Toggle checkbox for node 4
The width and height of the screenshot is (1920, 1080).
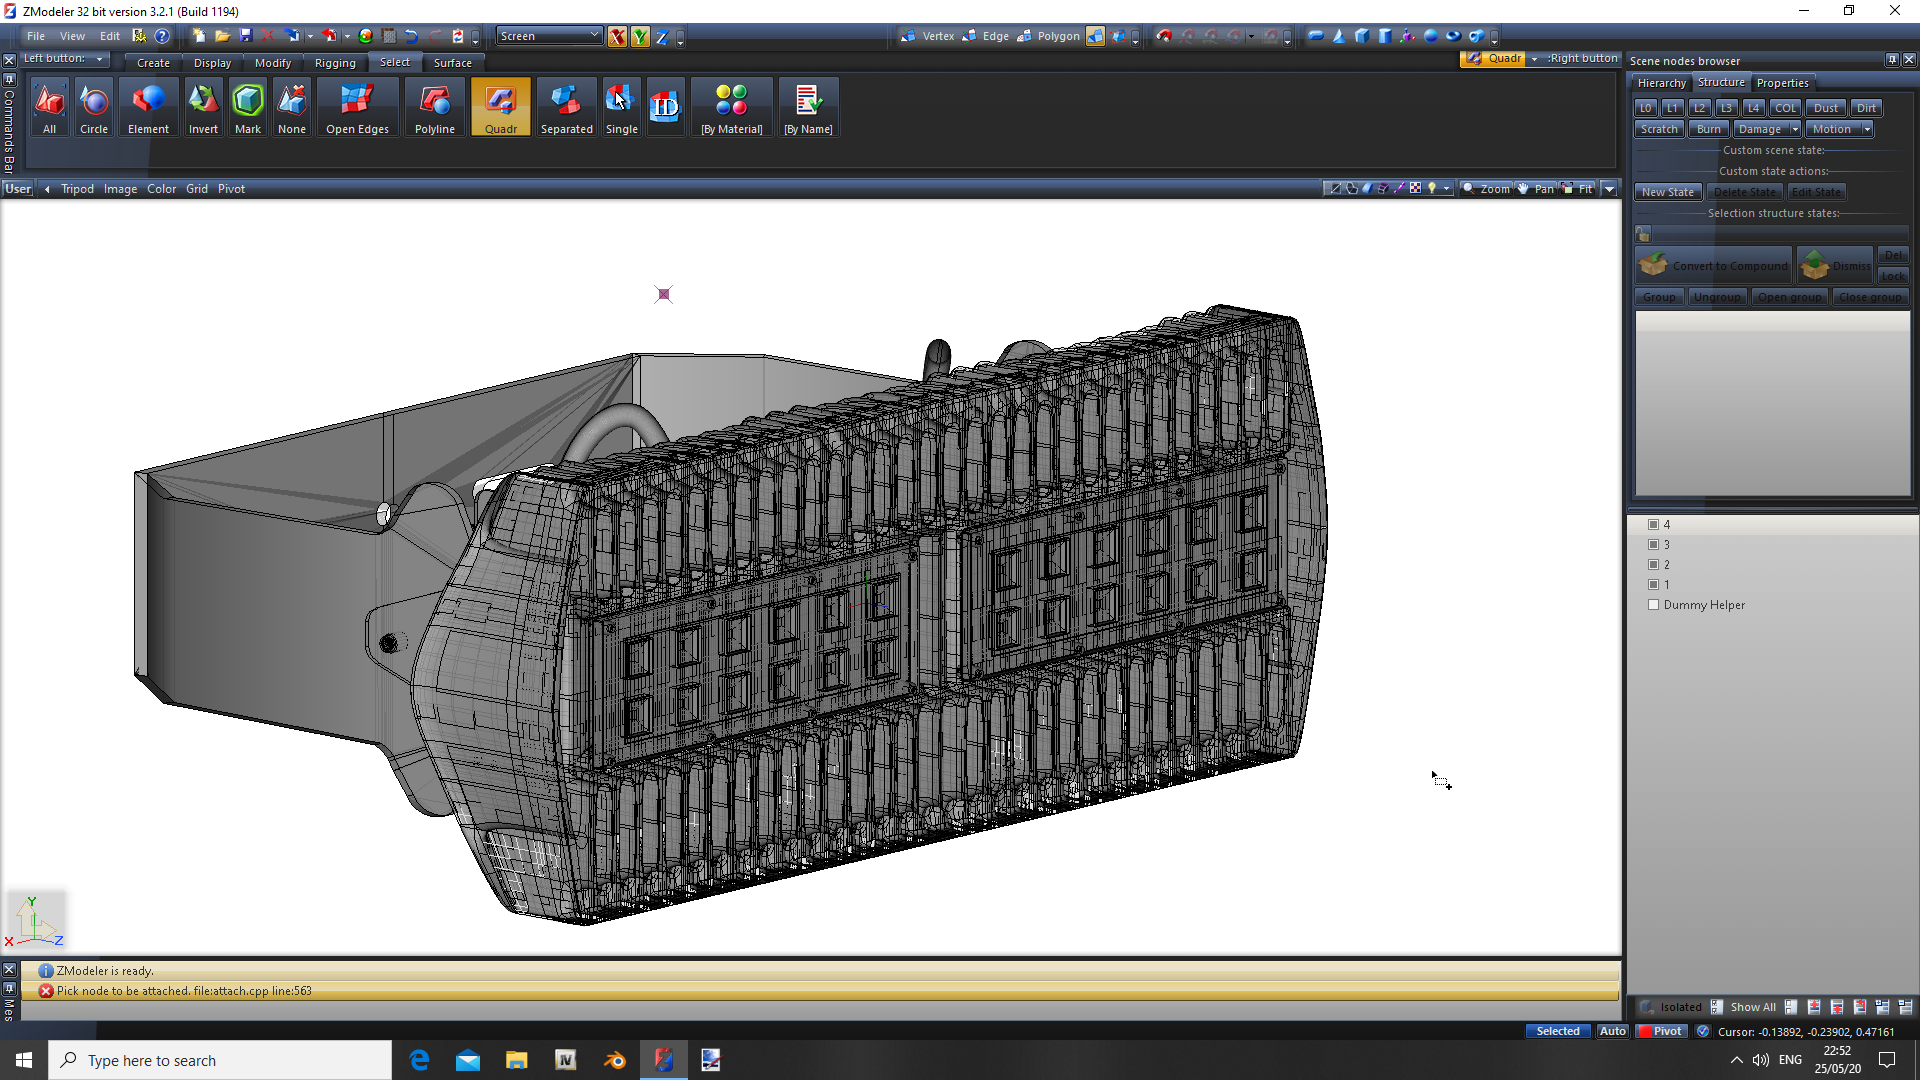[1653, 524]
